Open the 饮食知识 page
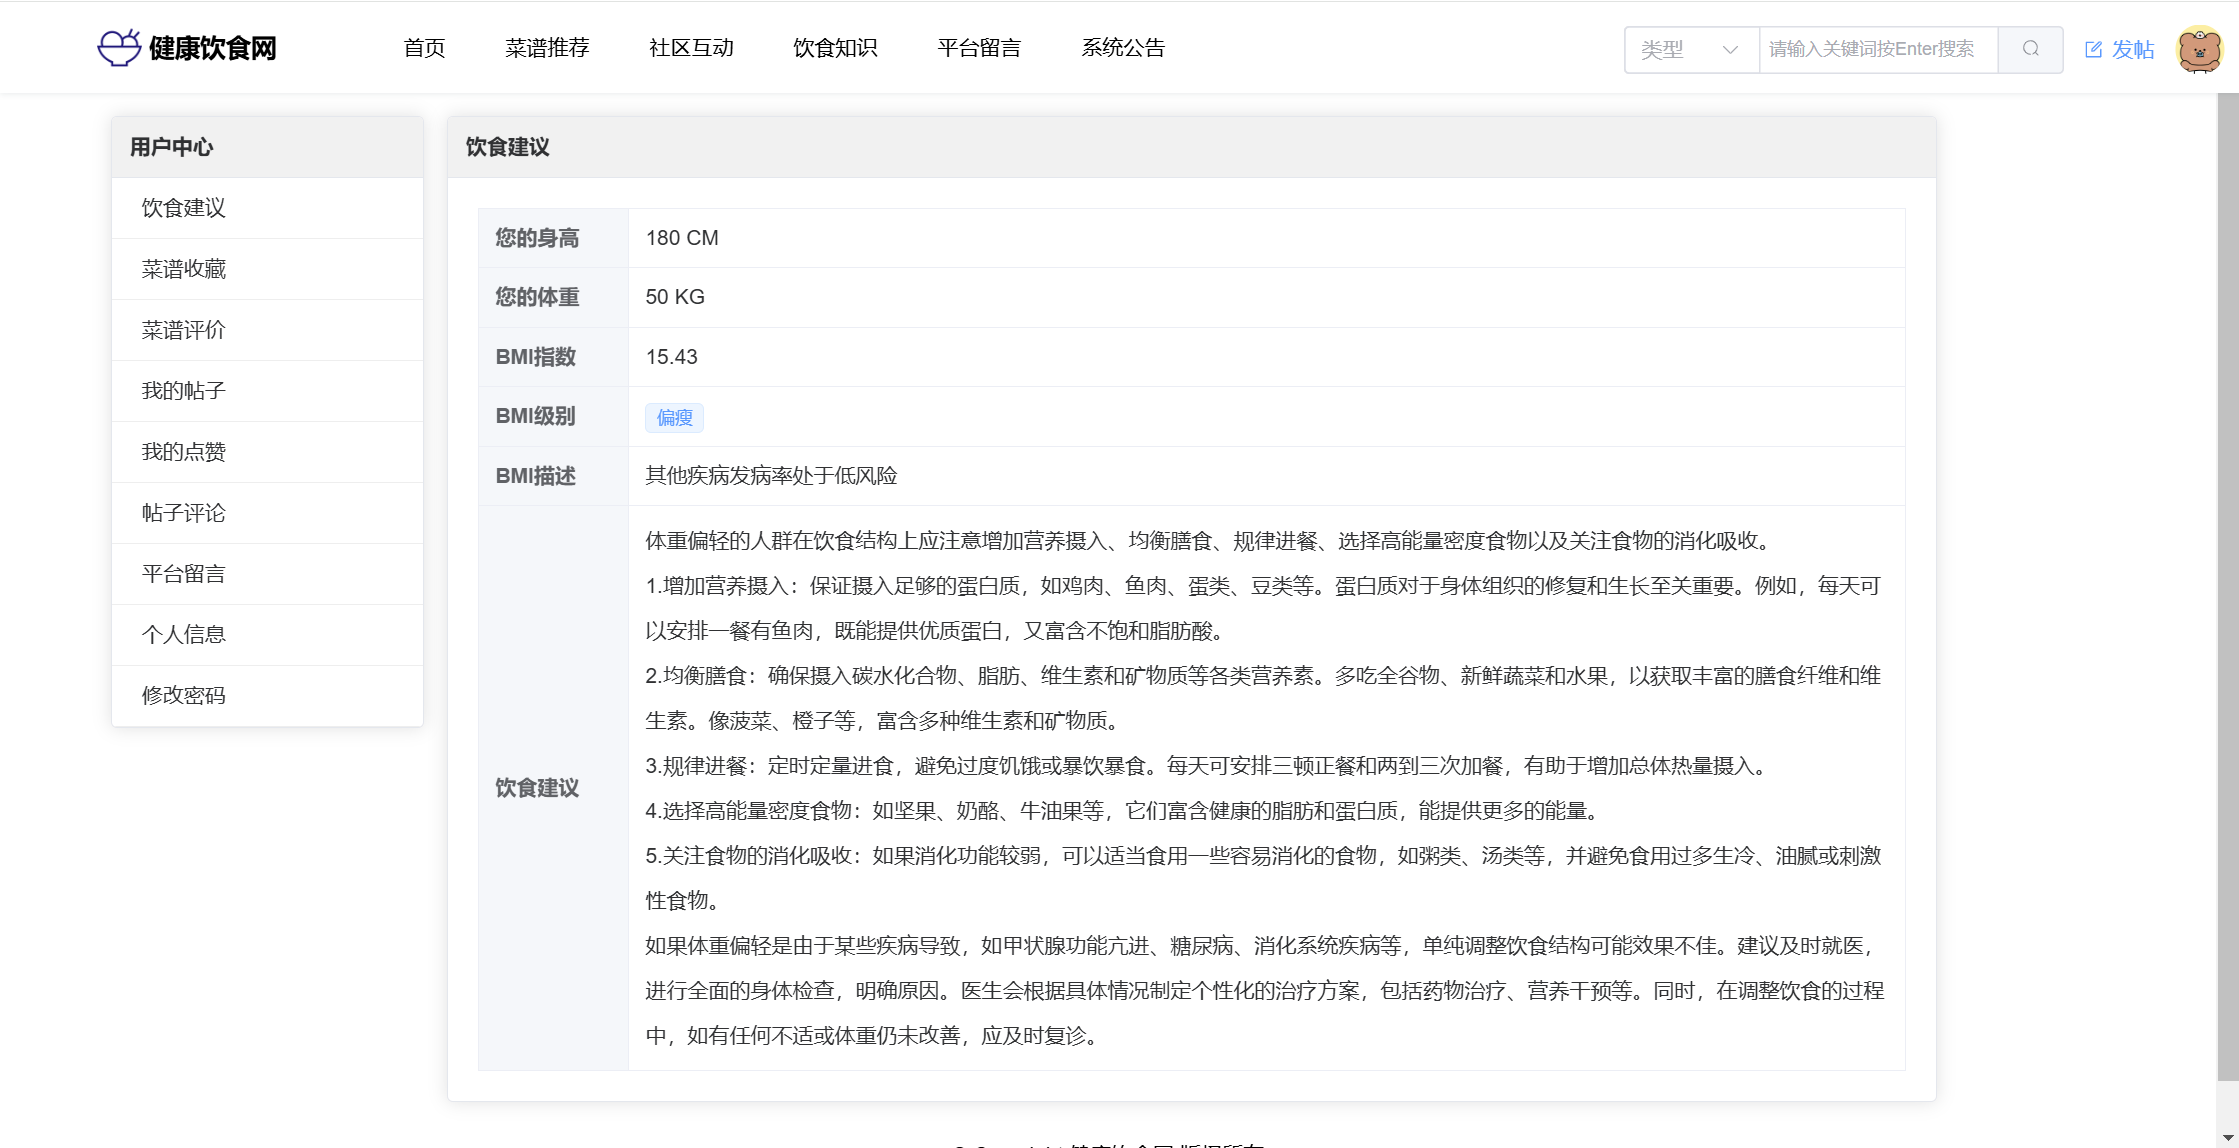This screenshot has height=1148, width=2239. (835, 48)
